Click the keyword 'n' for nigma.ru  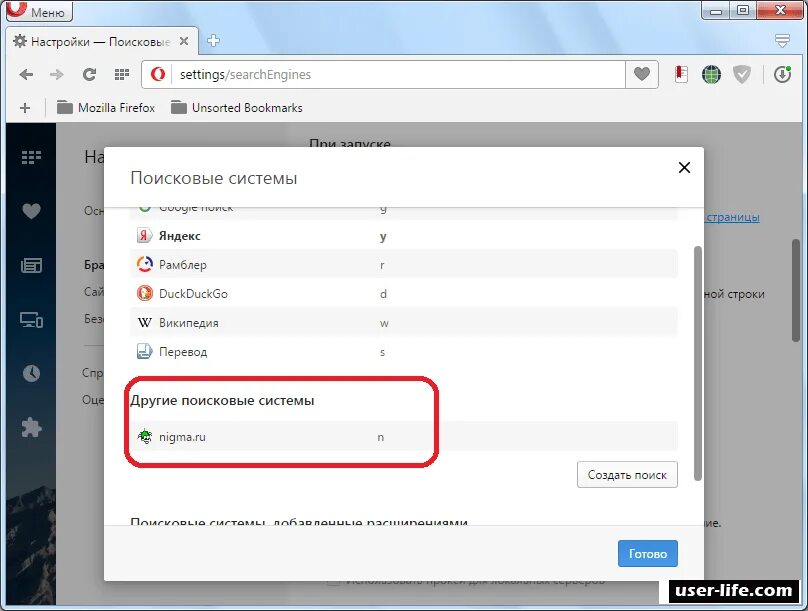(380, 437)
